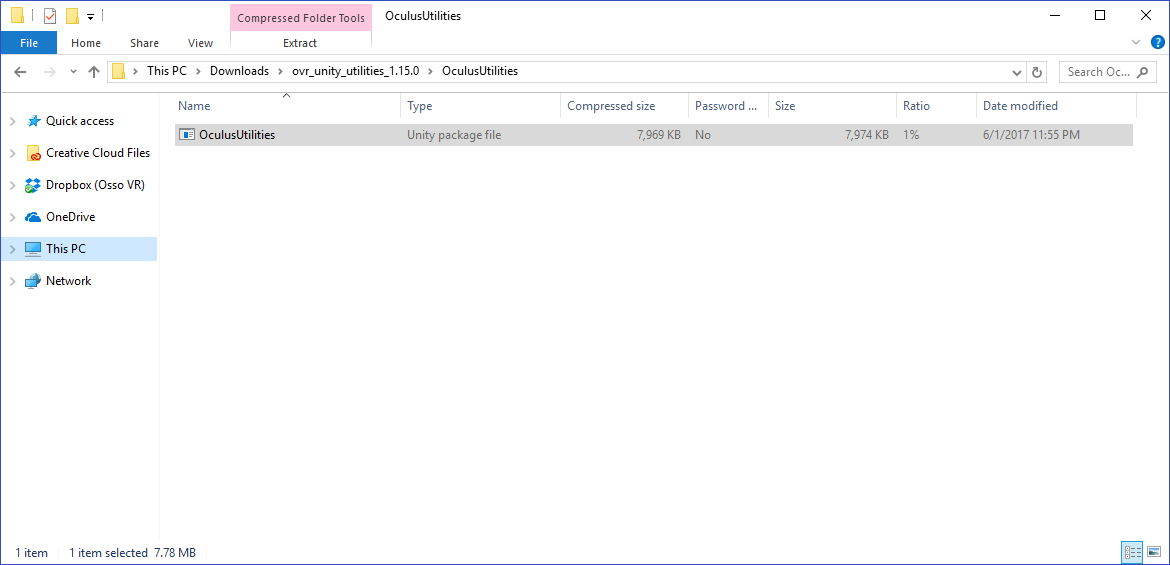Select Compressed Folder Tools contextual tab
Screen dimensions: 1170x565
(x=301, y=18)
